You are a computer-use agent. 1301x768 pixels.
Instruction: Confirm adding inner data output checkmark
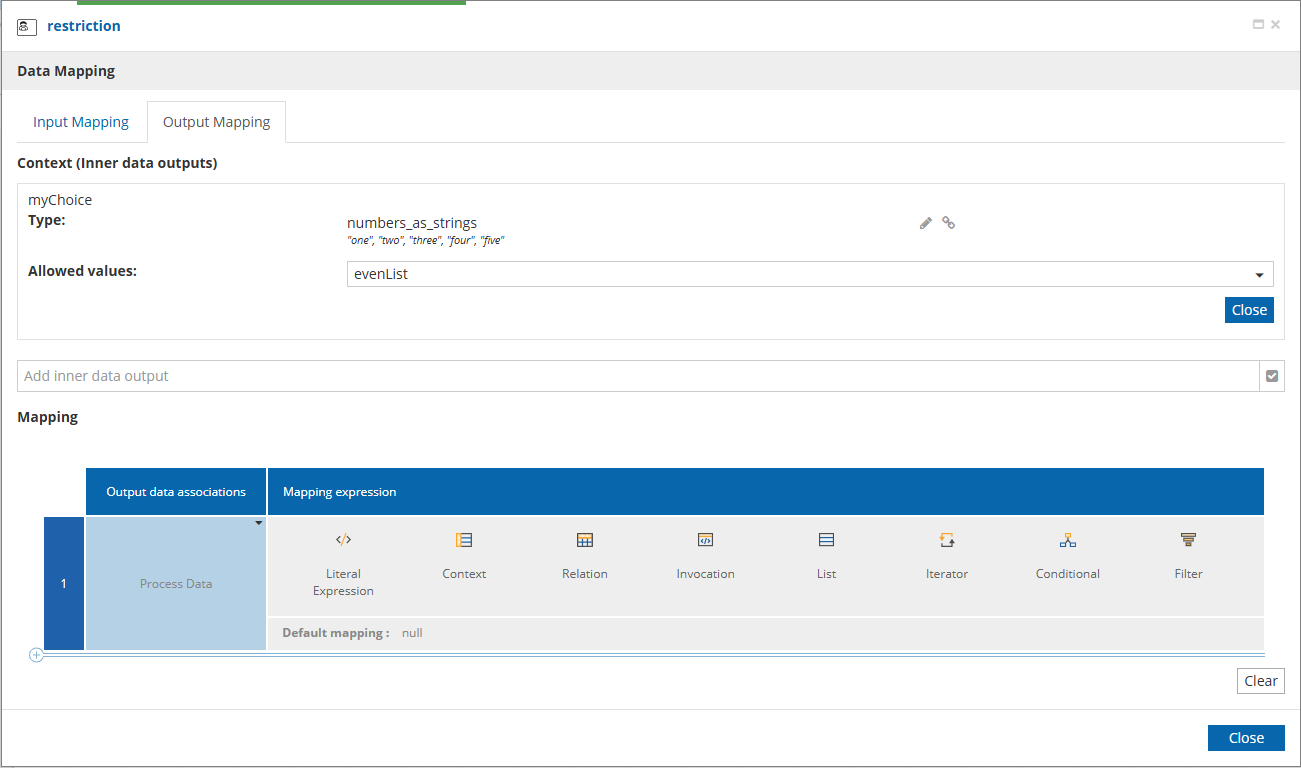[x=1272, y=376]
